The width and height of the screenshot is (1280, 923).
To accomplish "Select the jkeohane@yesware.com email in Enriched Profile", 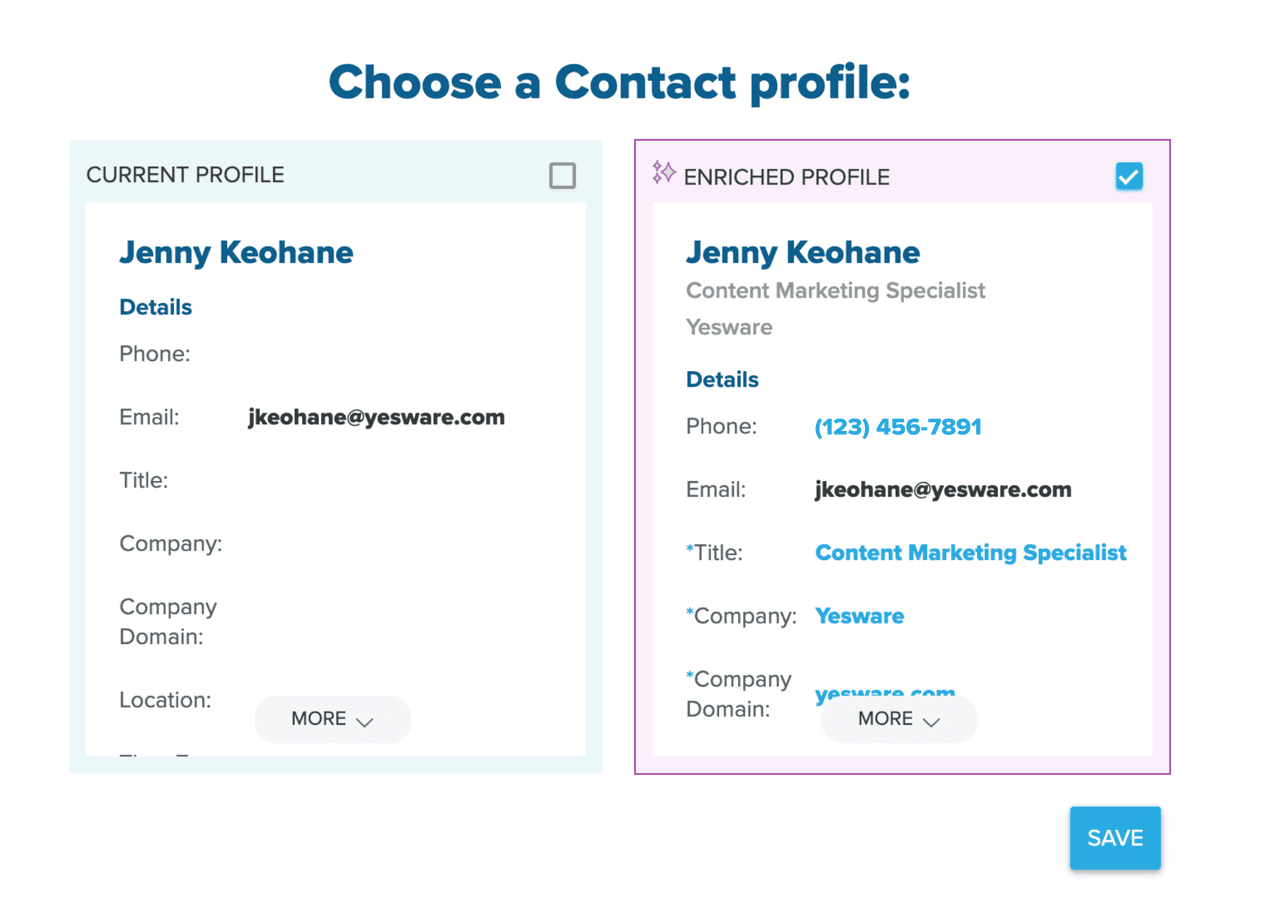I will tap(943, 490).
